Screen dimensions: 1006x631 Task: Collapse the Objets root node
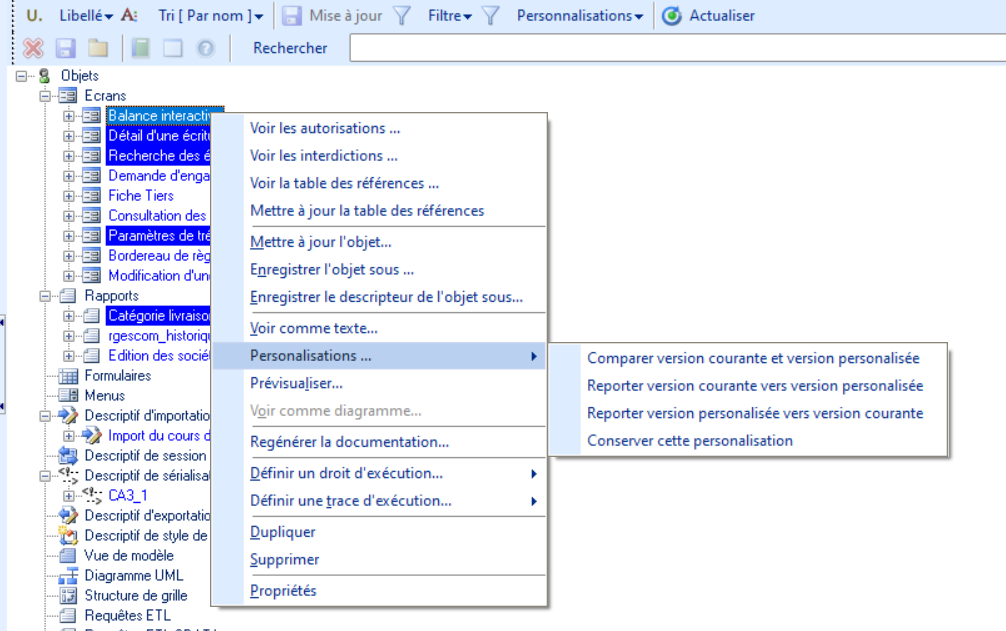click(21, 76)
